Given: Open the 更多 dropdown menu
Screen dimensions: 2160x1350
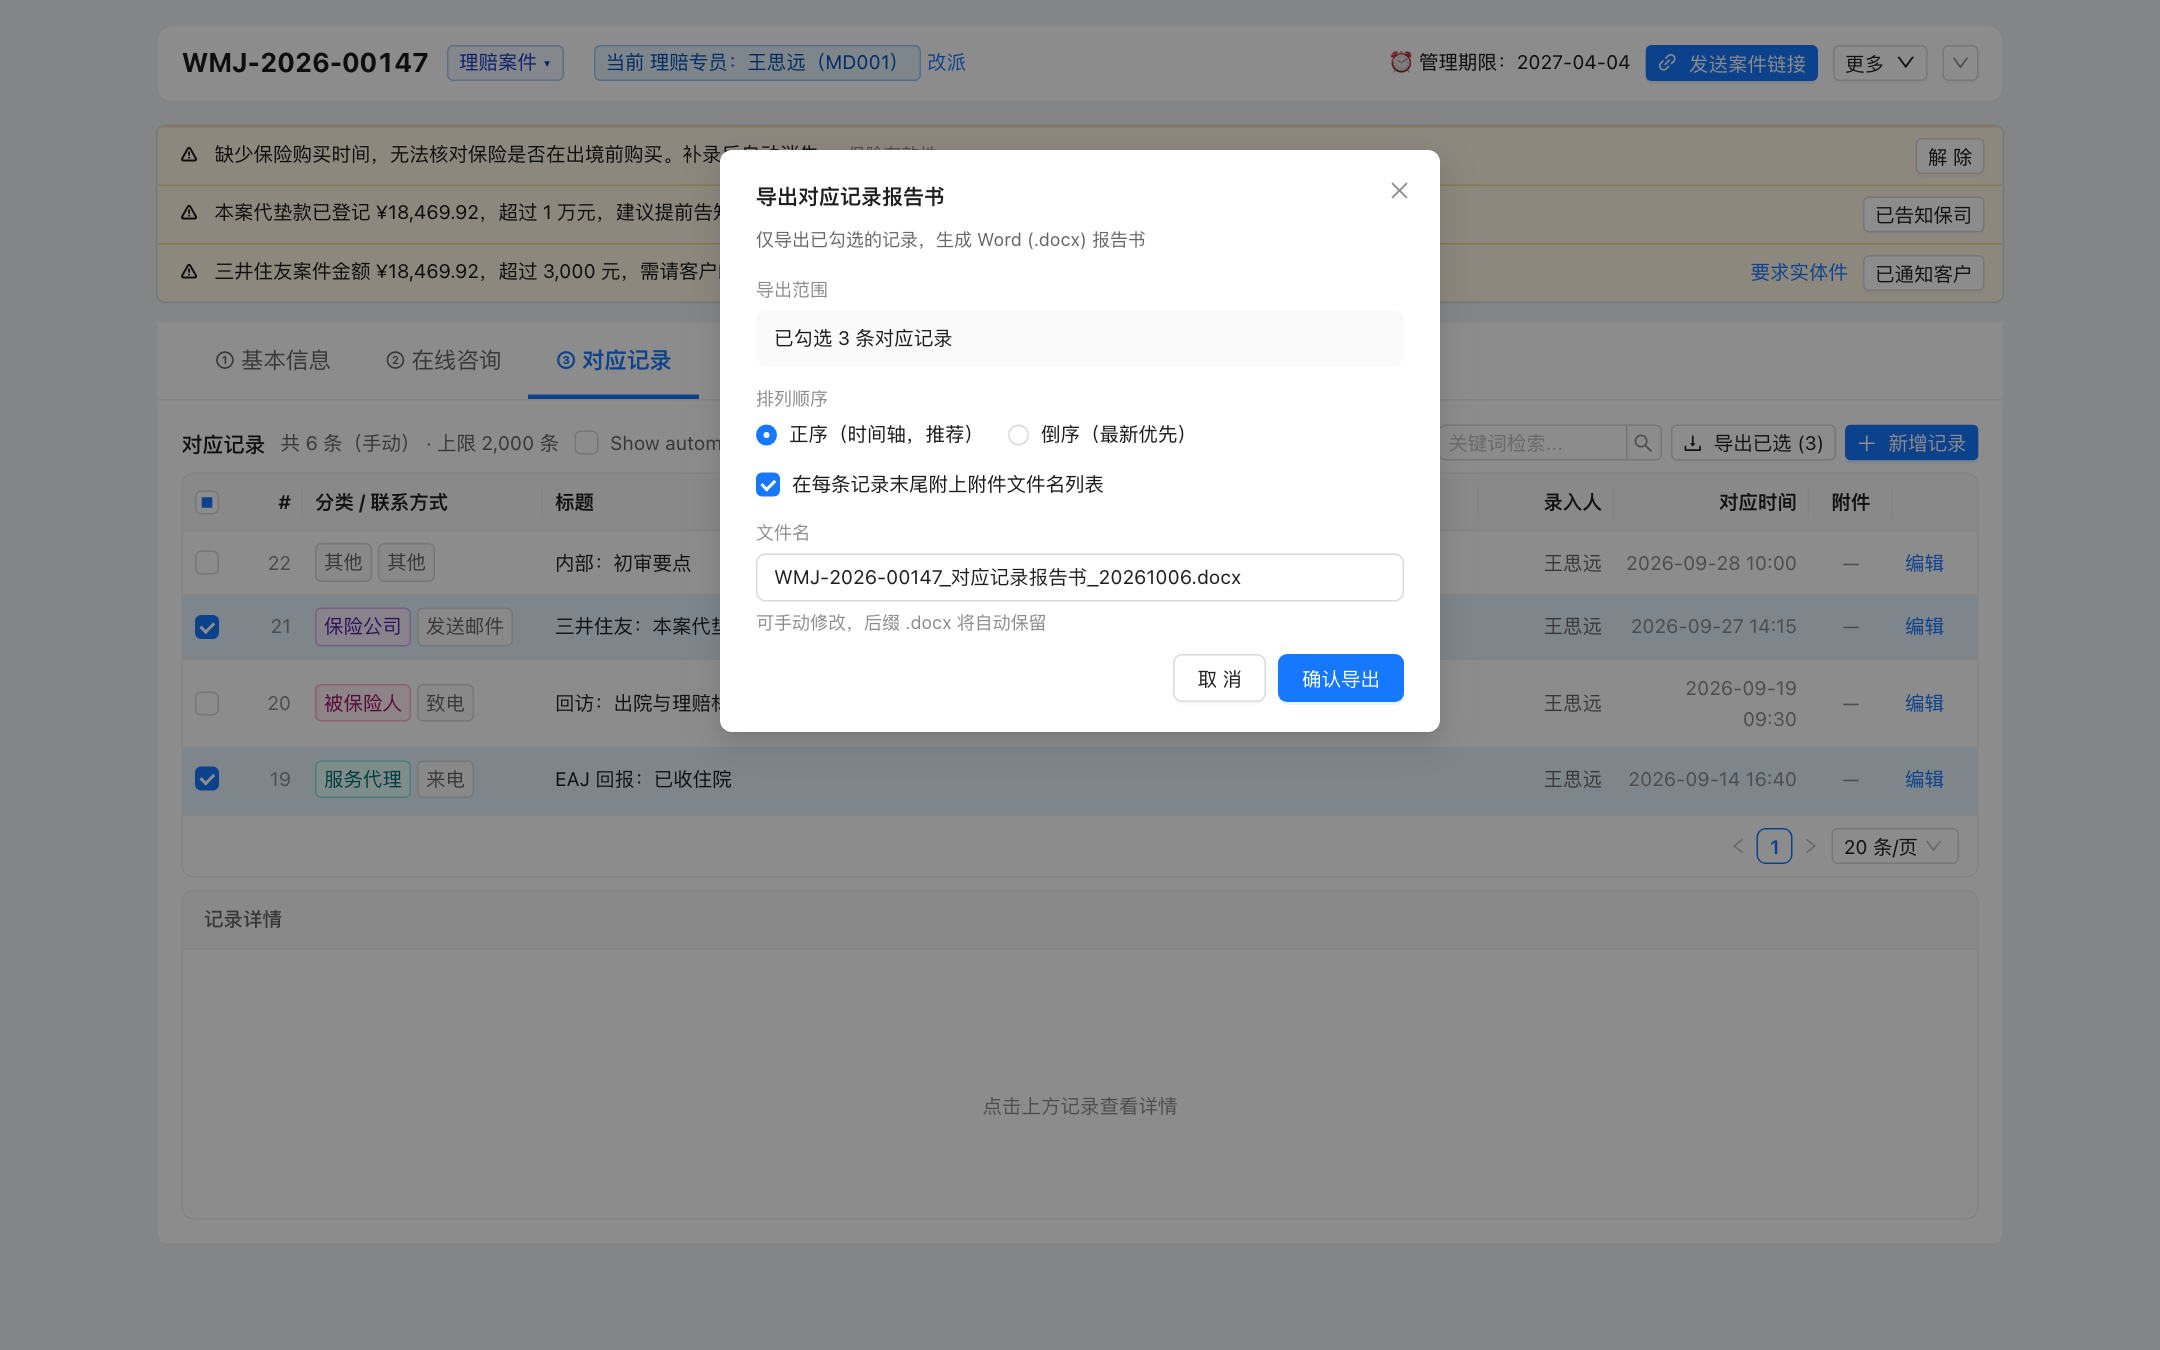Looking at the screenshot, I should pyautogui.click(x=1879, y=63).
